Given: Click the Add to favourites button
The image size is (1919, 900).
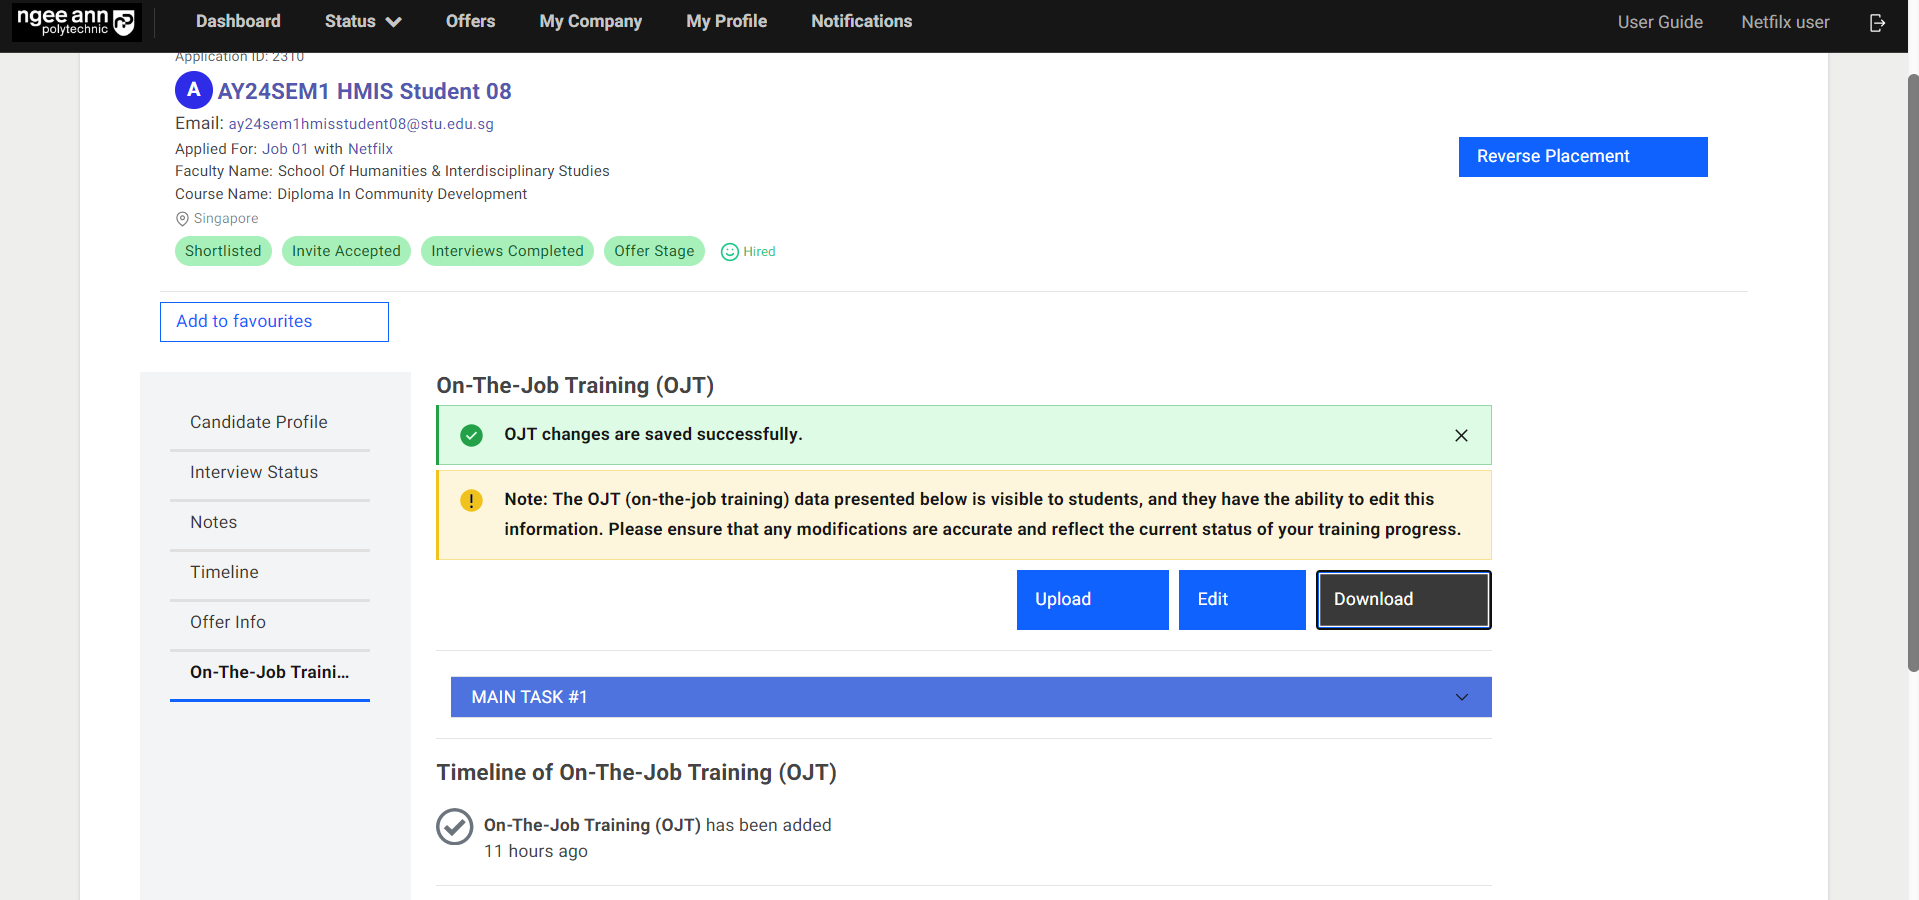Looking at the screenshot, I should click(x=274, y=322).
